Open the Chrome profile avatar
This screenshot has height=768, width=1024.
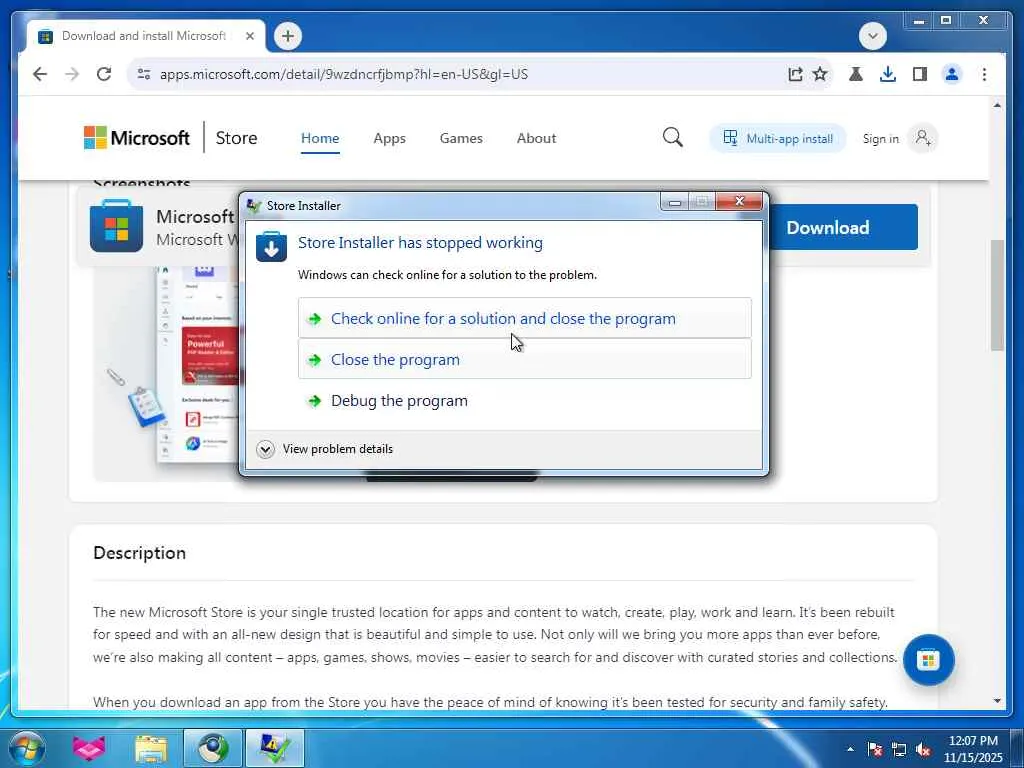(x=952, y=74)
